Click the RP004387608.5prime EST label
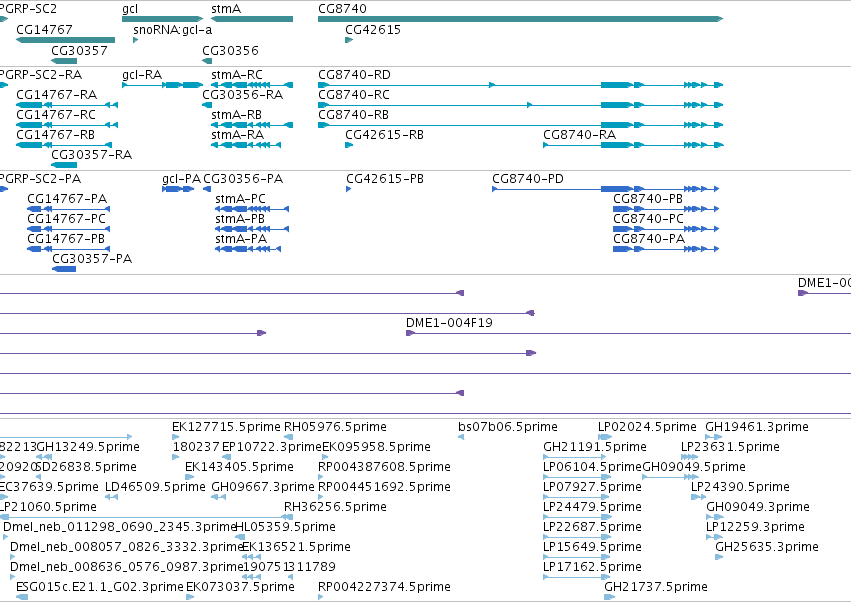The width and height of the screenshot is (851, 602). (x=384, y=467)
